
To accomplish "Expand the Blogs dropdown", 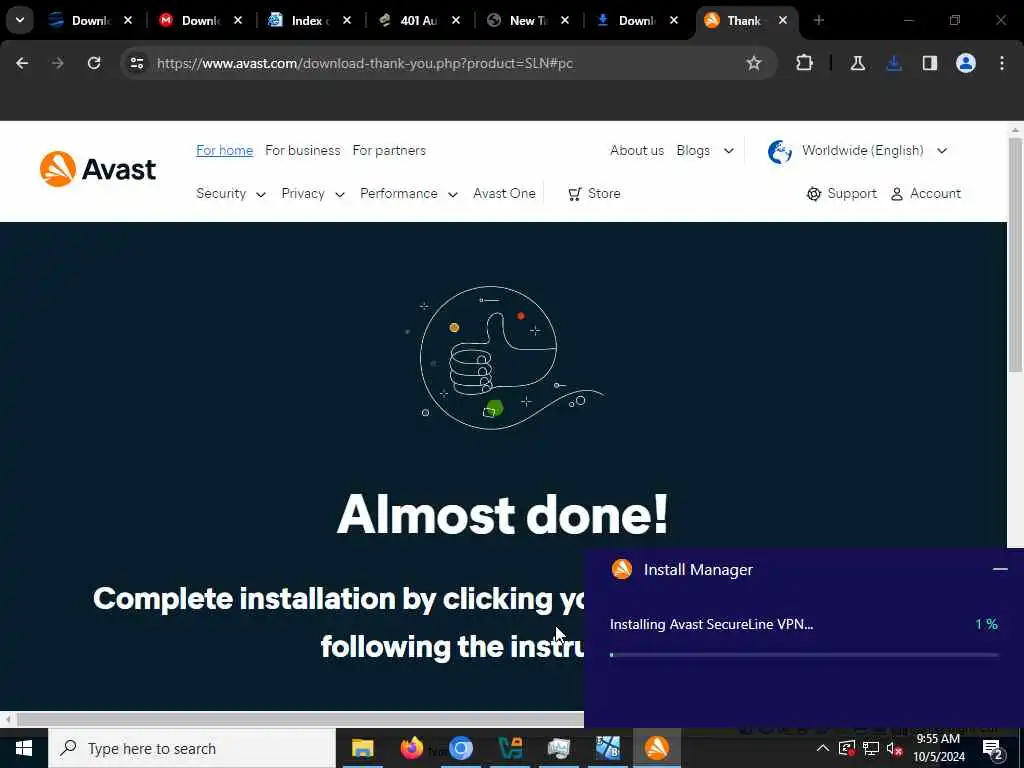I will [705, 150].
